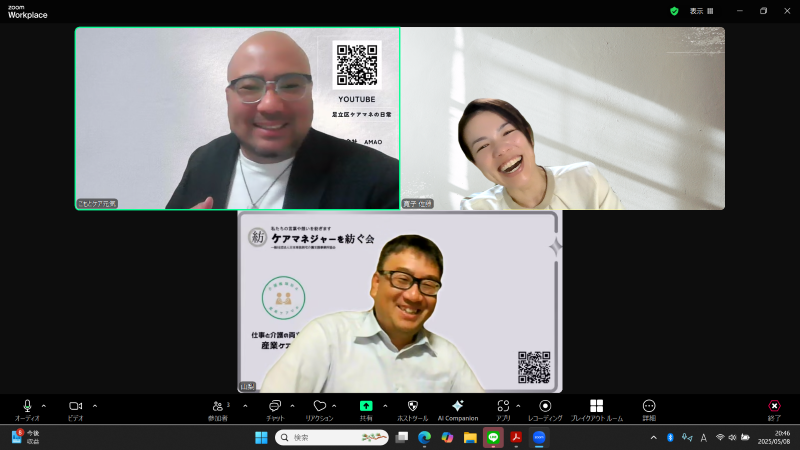This screenshot has height=450, width=800.
Task: Open share options arrow next to 共有
Action: [385, 406]
